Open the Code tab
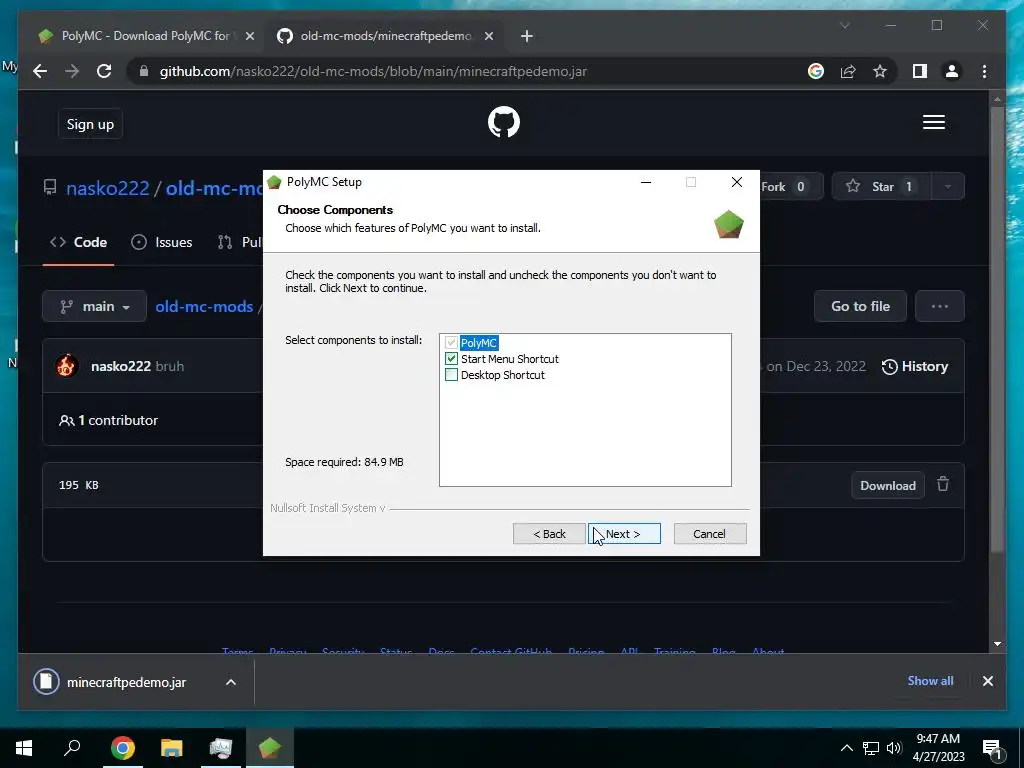1024x768 pixels. tap(78, 242)
